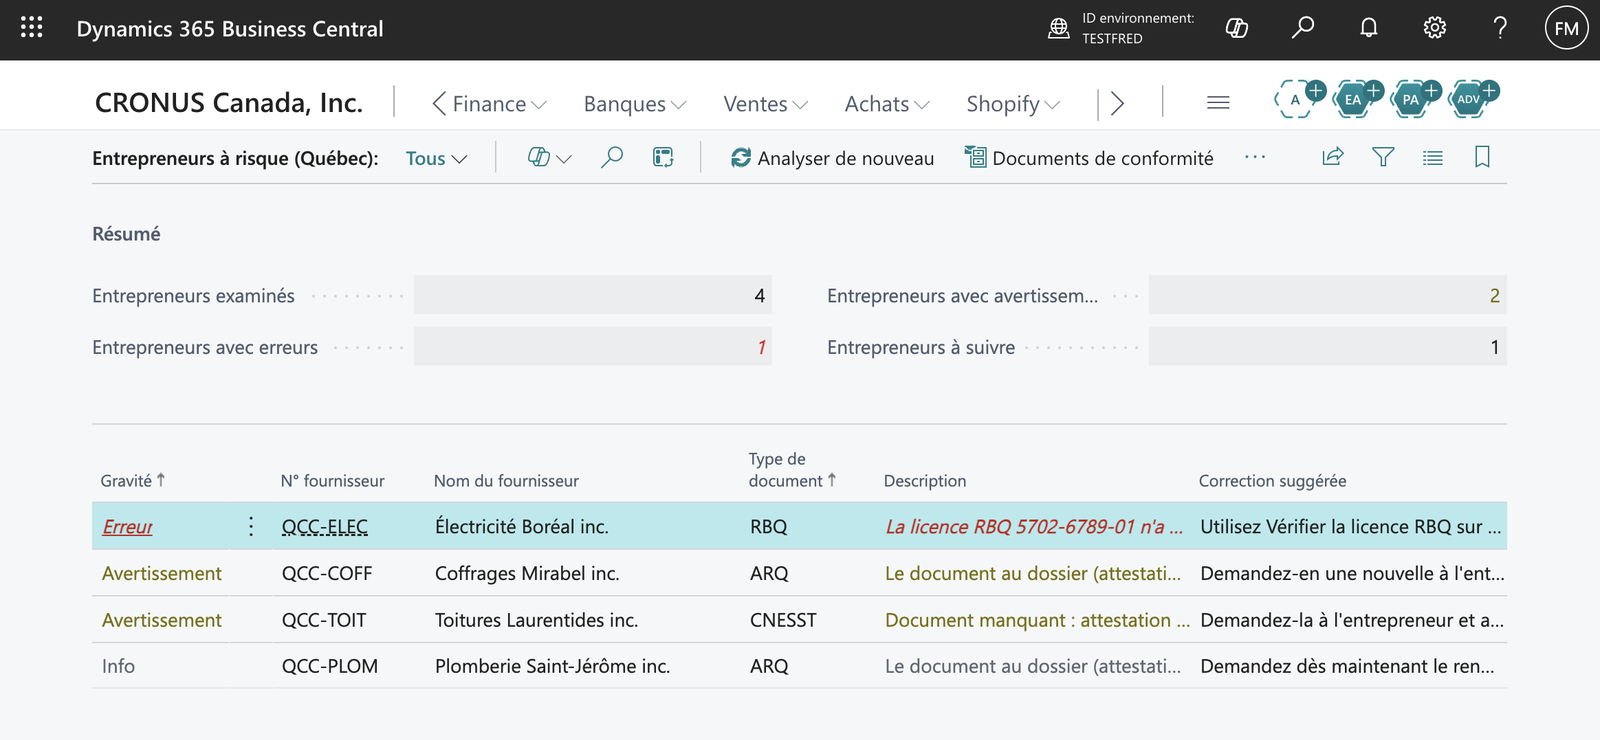Bookmark this page icon
The width and height of the screenshot is (1600, 740).
(x=1482, y=157)
